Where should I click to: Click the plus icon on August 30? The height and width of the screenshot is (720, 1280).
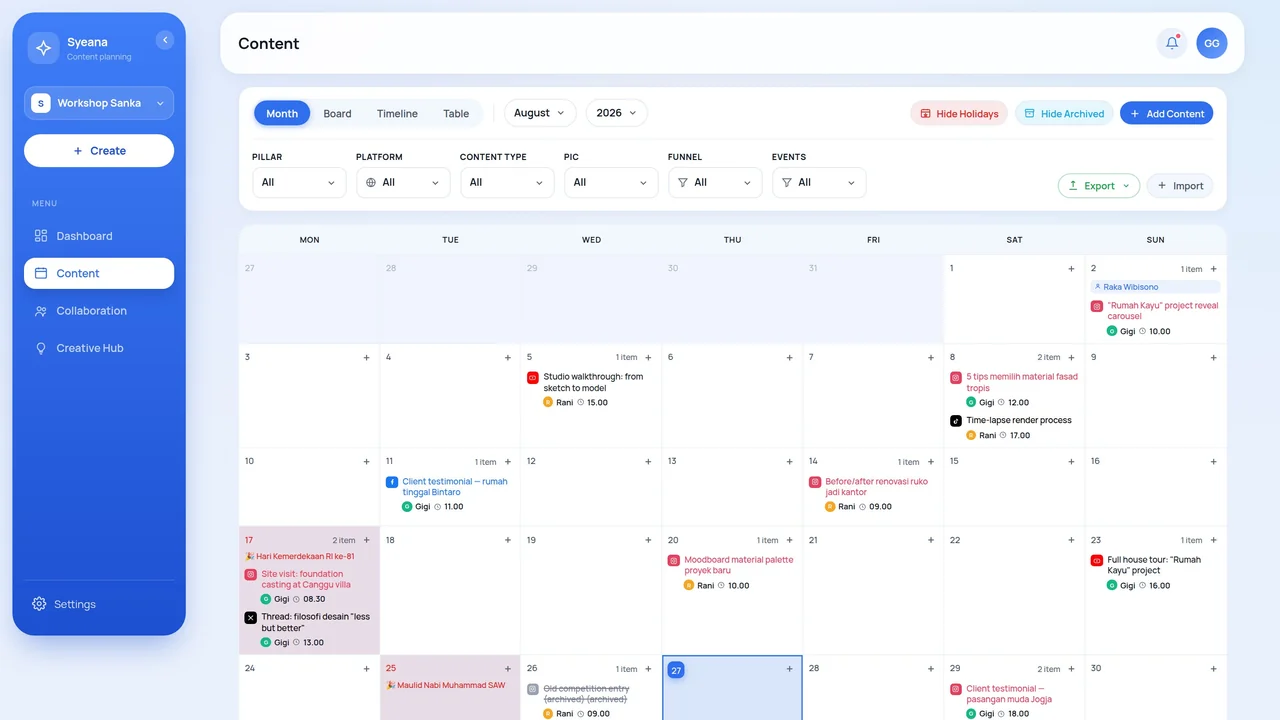pyautogui.click(x=1213, y=668)
